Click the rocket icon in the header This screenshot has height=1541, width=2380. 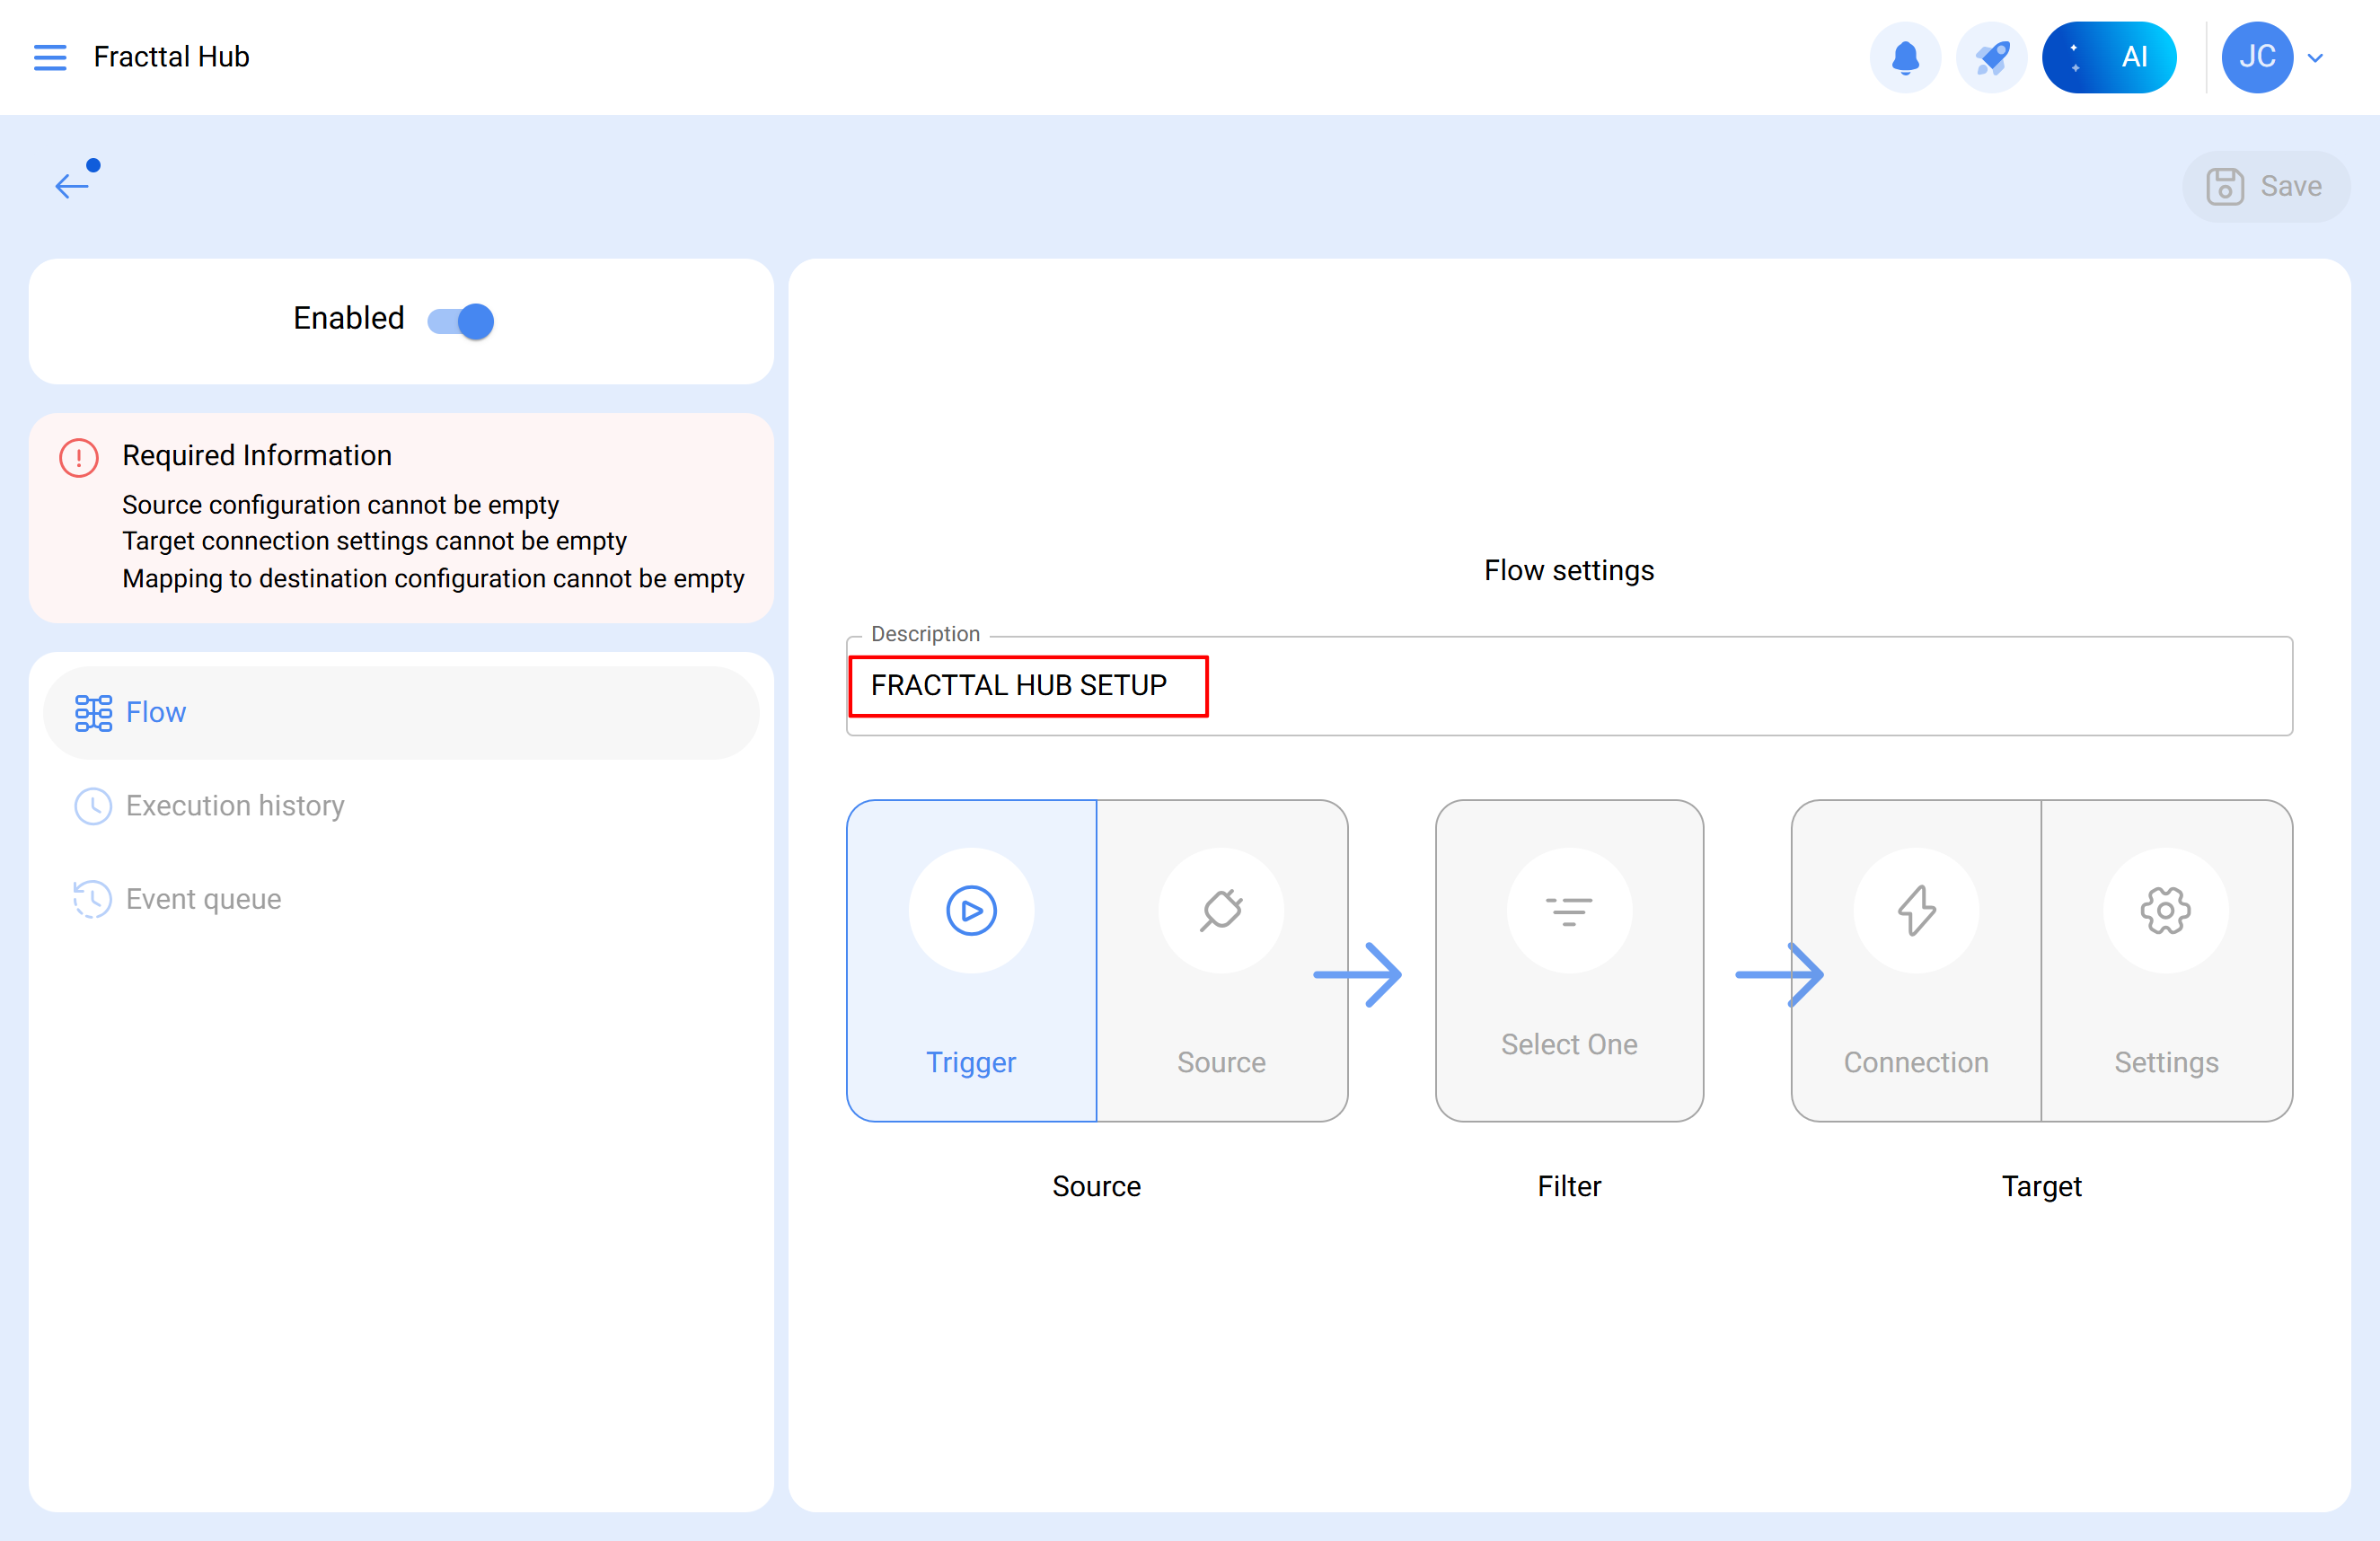point(1991,57)
